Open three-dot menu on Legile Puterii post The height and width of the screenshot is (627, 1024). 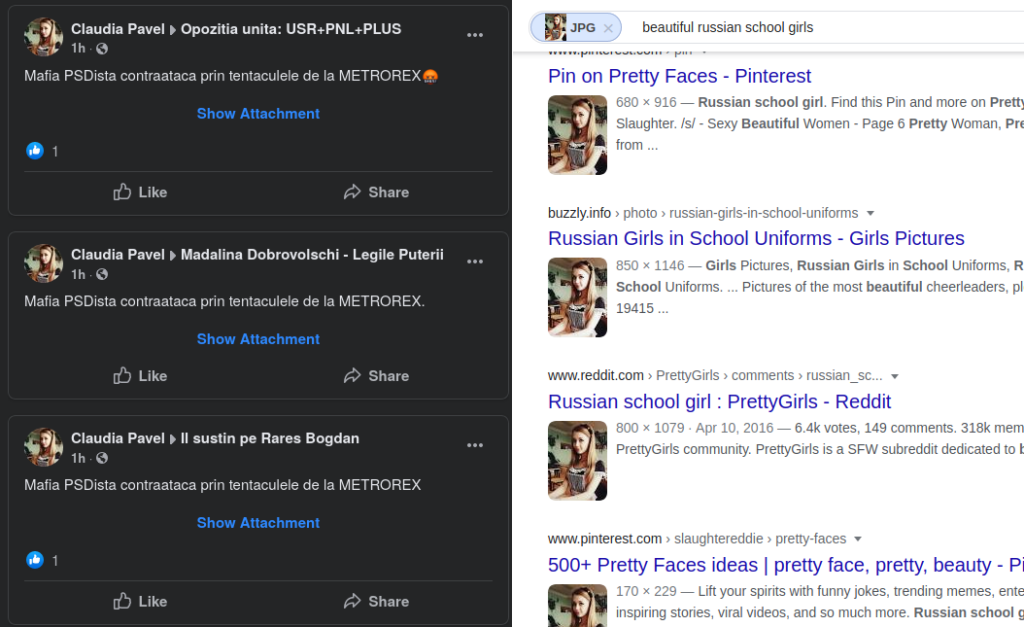[475, 262]
